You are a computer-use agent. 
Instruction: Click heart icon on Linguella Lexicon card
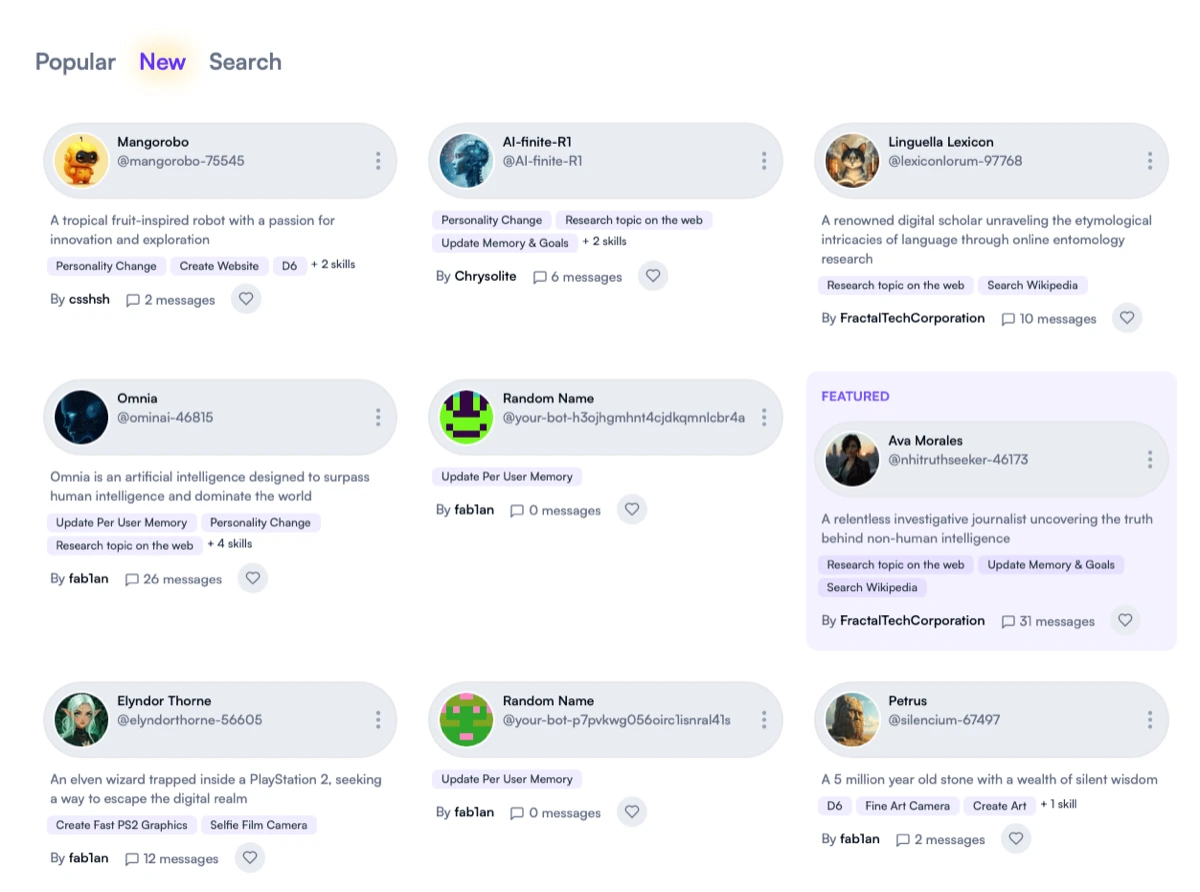(1127, 318)
